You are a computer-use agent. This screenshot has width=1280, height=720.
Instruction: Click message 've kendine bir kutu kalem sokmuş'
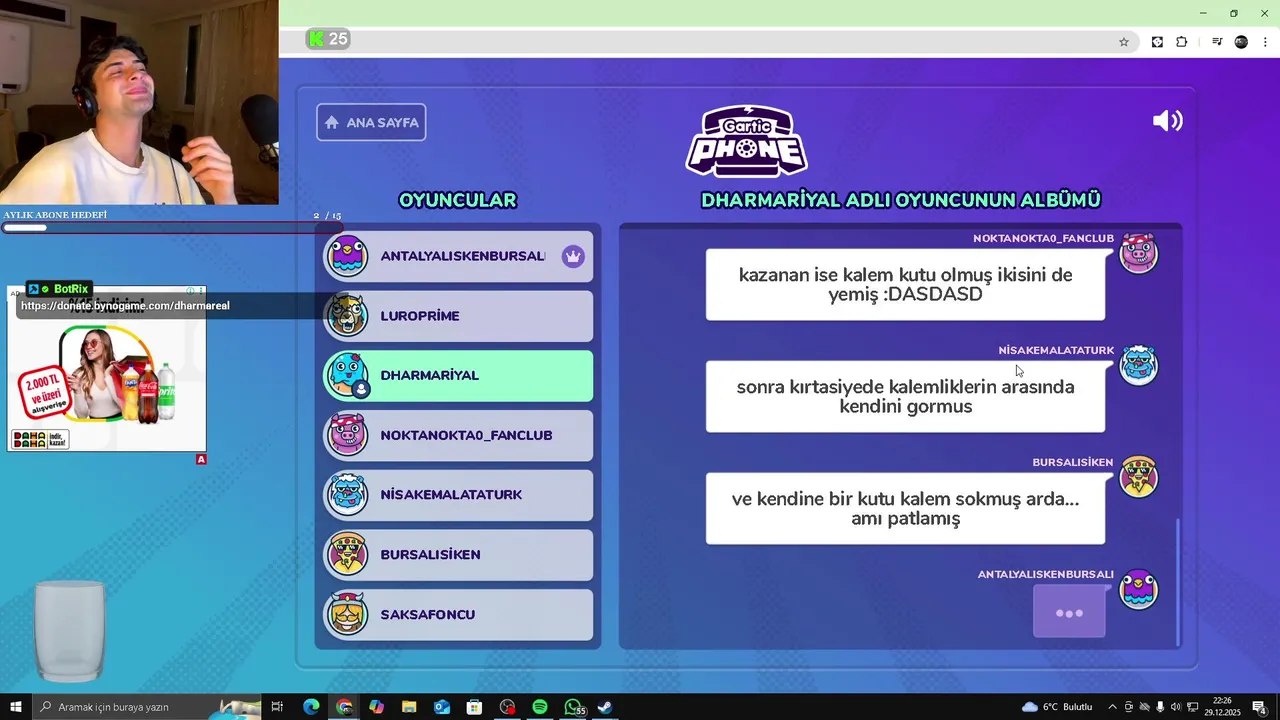click(905, 509)
